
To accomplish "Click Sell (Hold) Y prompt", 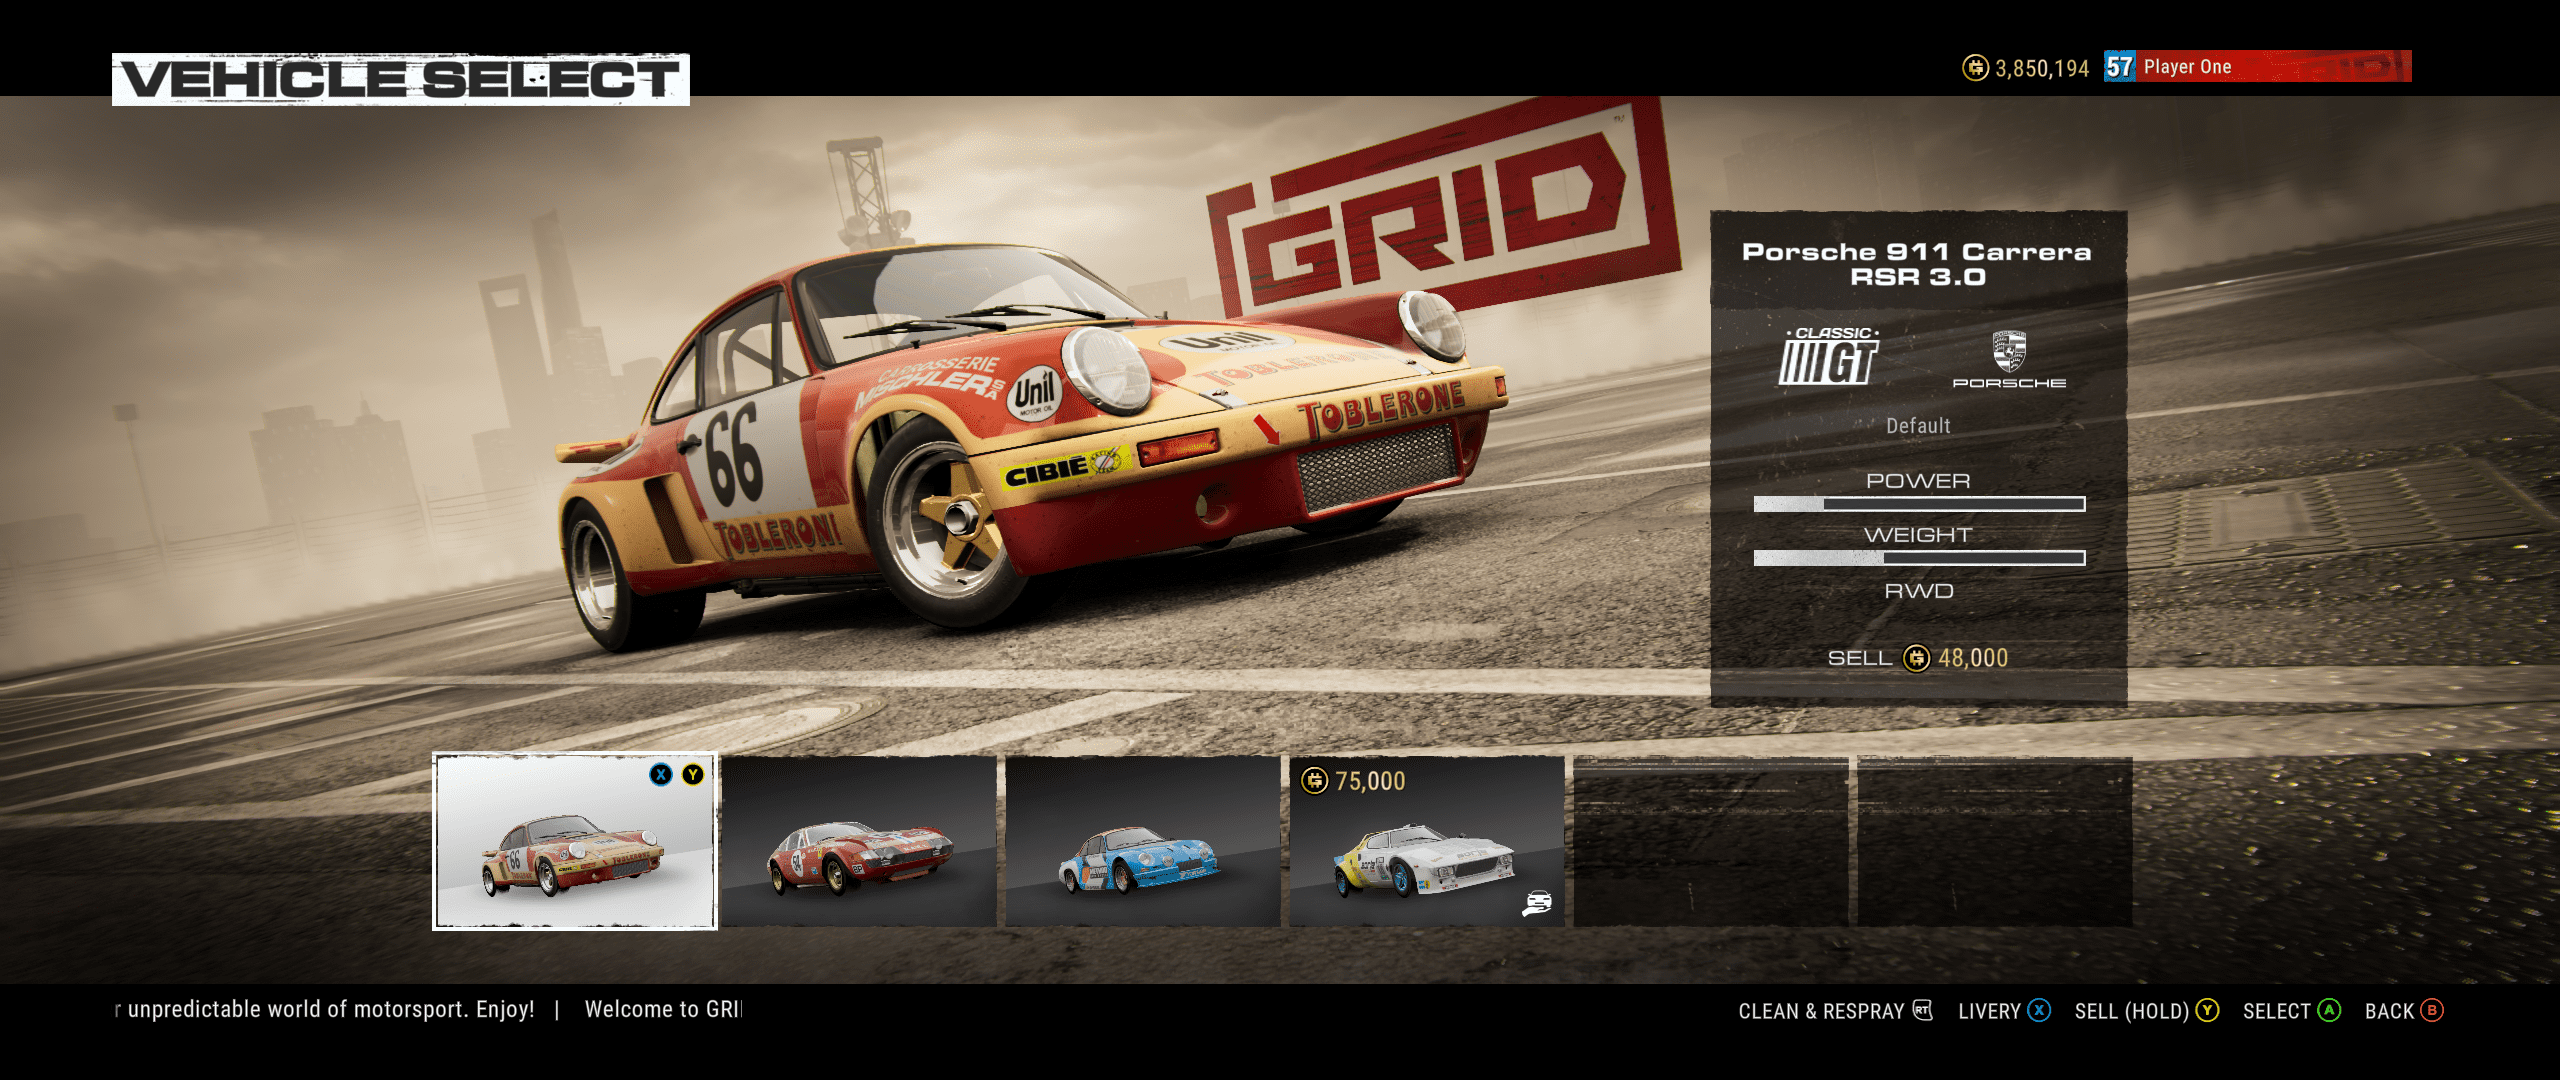I will coord(2146,1011).
